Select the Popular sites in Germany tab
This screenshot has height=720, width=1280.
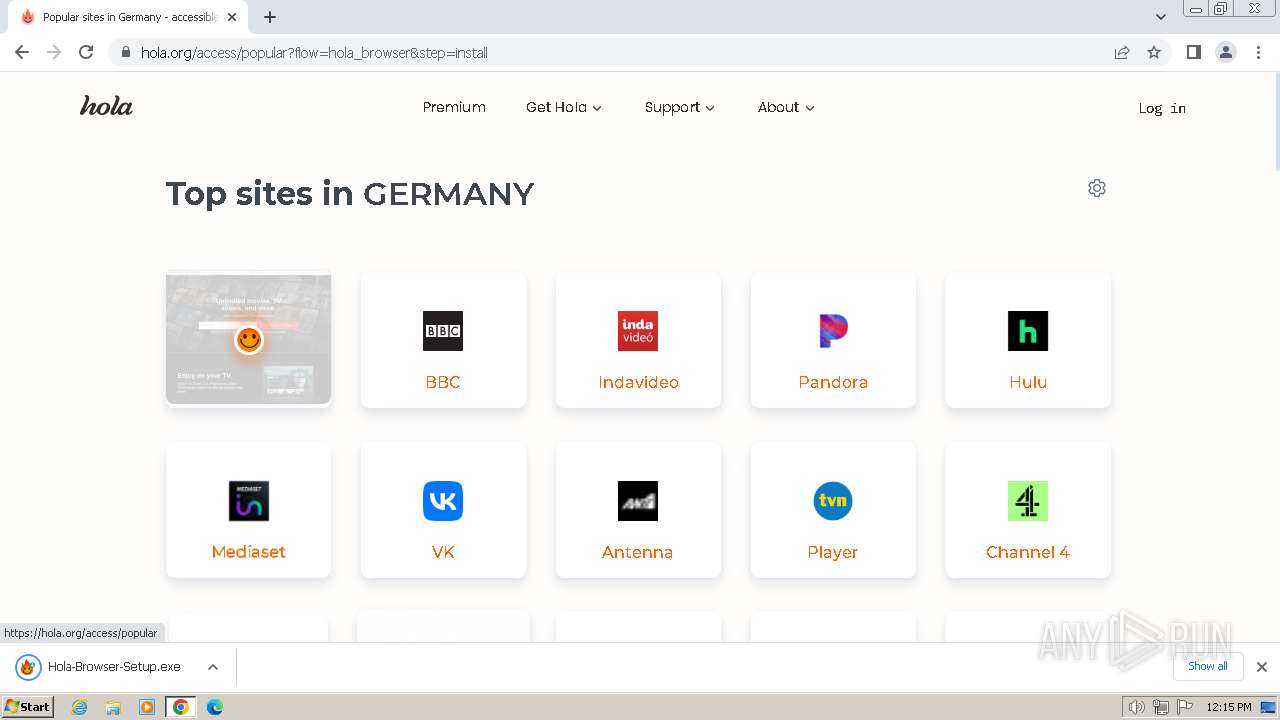pyautogui.click(x=129, y=17)
